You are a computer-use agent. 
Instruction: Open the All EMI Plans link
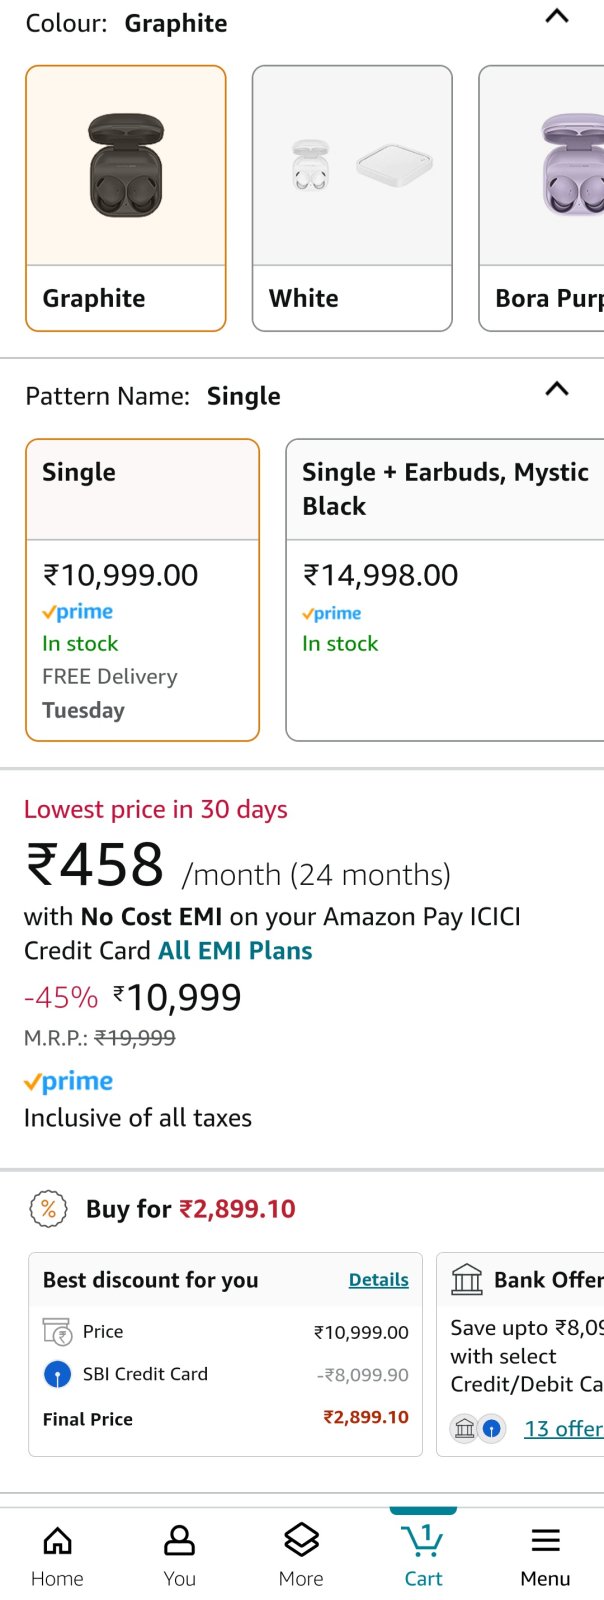pyautogui.click(x=236, y=951)
